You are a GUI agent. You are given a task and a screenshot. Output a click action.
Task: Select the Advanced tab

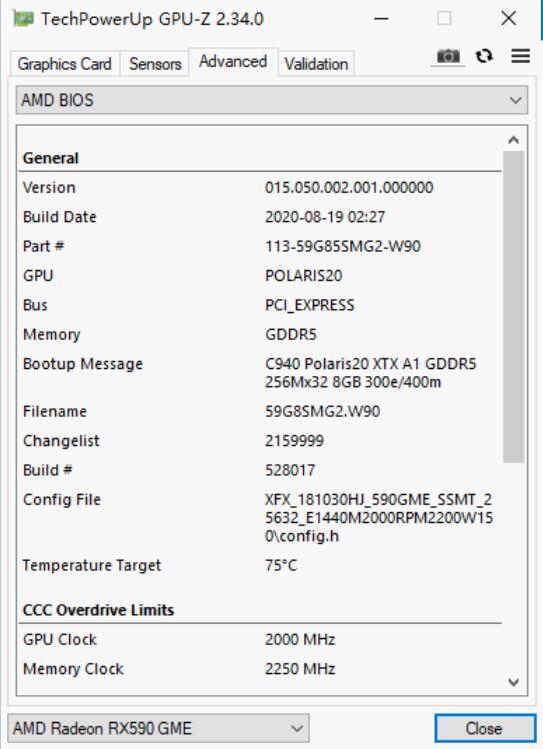233,62
